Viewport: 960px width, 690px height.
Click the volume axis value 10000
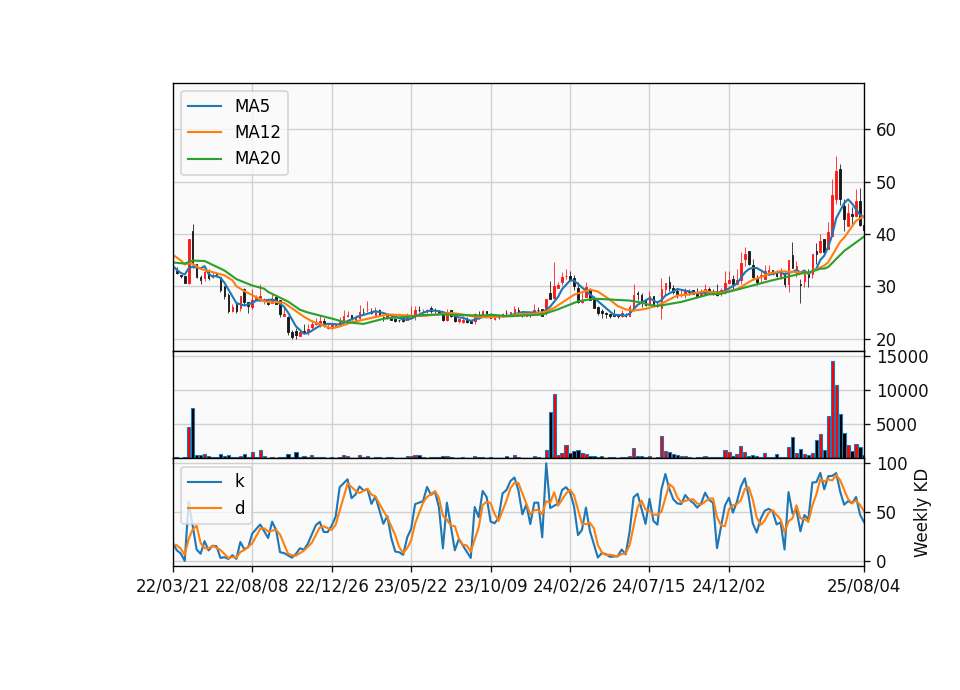(902, 391)
